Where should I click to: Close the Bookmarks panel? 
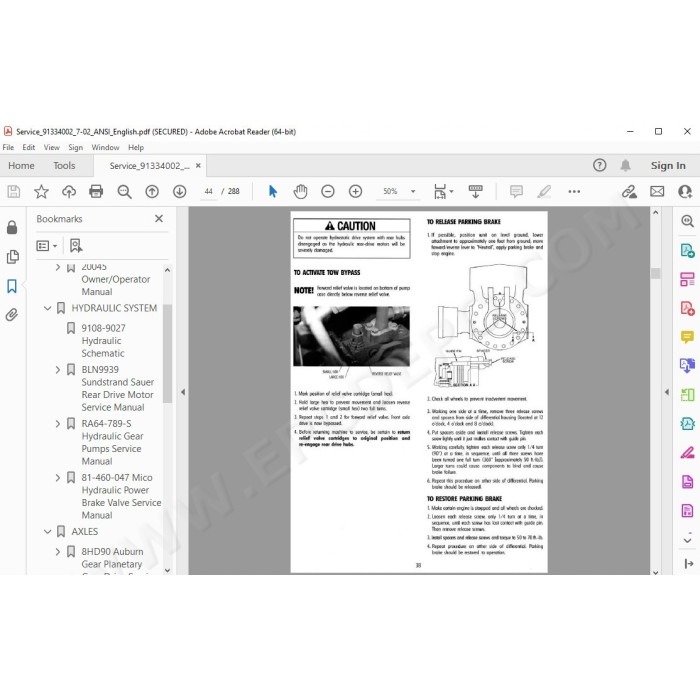pos(159,219)
